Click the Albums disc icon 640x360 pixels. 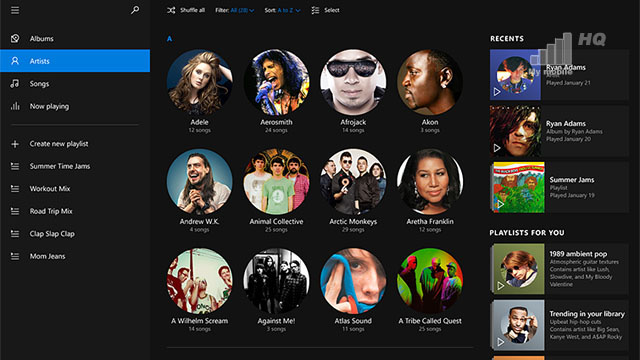(x=15, y=38)
